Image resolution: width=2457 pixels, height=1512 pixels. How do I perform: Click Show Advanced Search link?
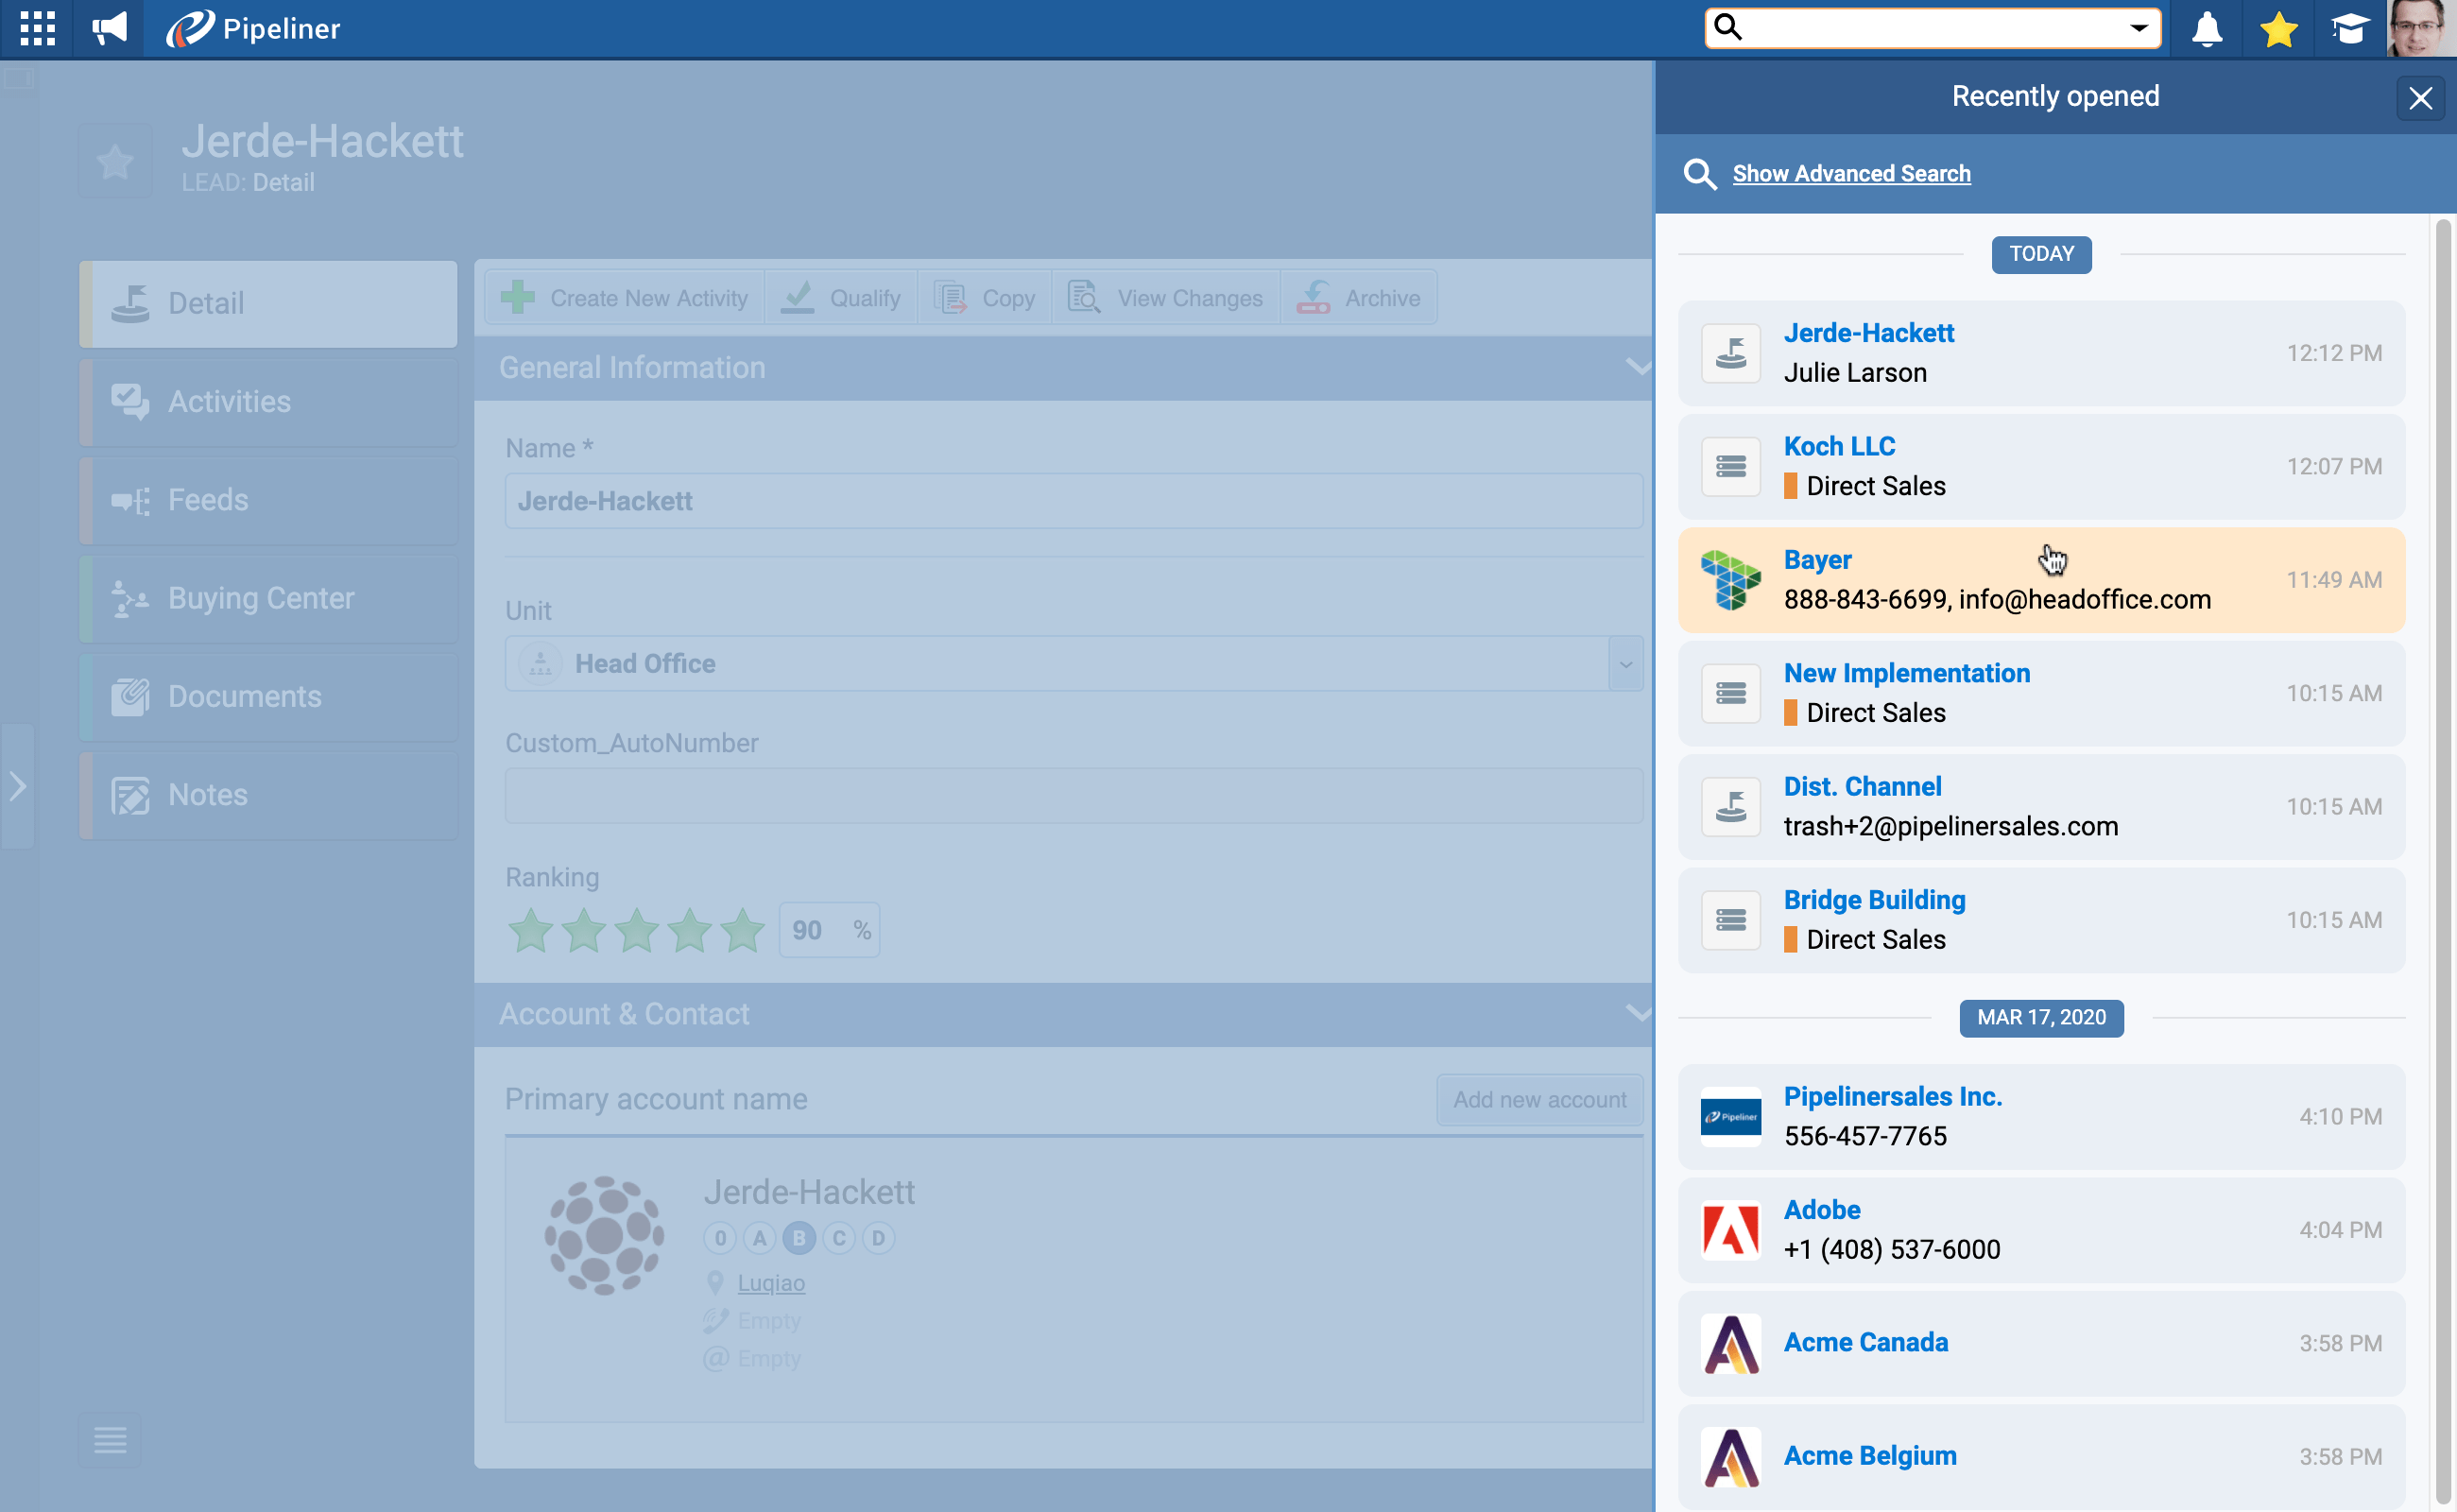click(1851, 174)
